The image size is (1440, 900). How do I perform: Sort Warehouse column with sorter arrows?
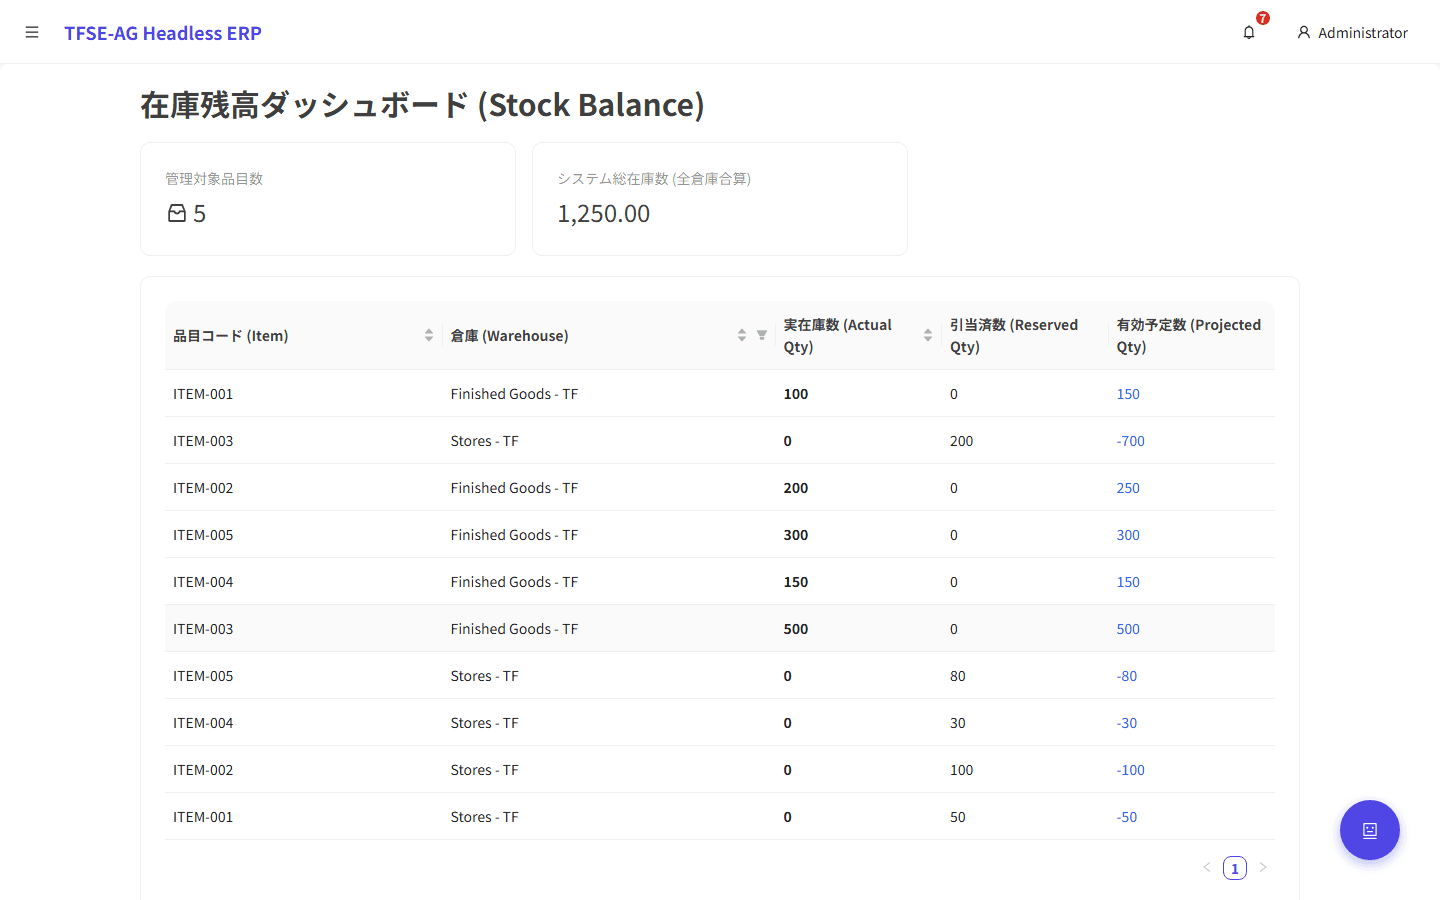pos(742,336)
